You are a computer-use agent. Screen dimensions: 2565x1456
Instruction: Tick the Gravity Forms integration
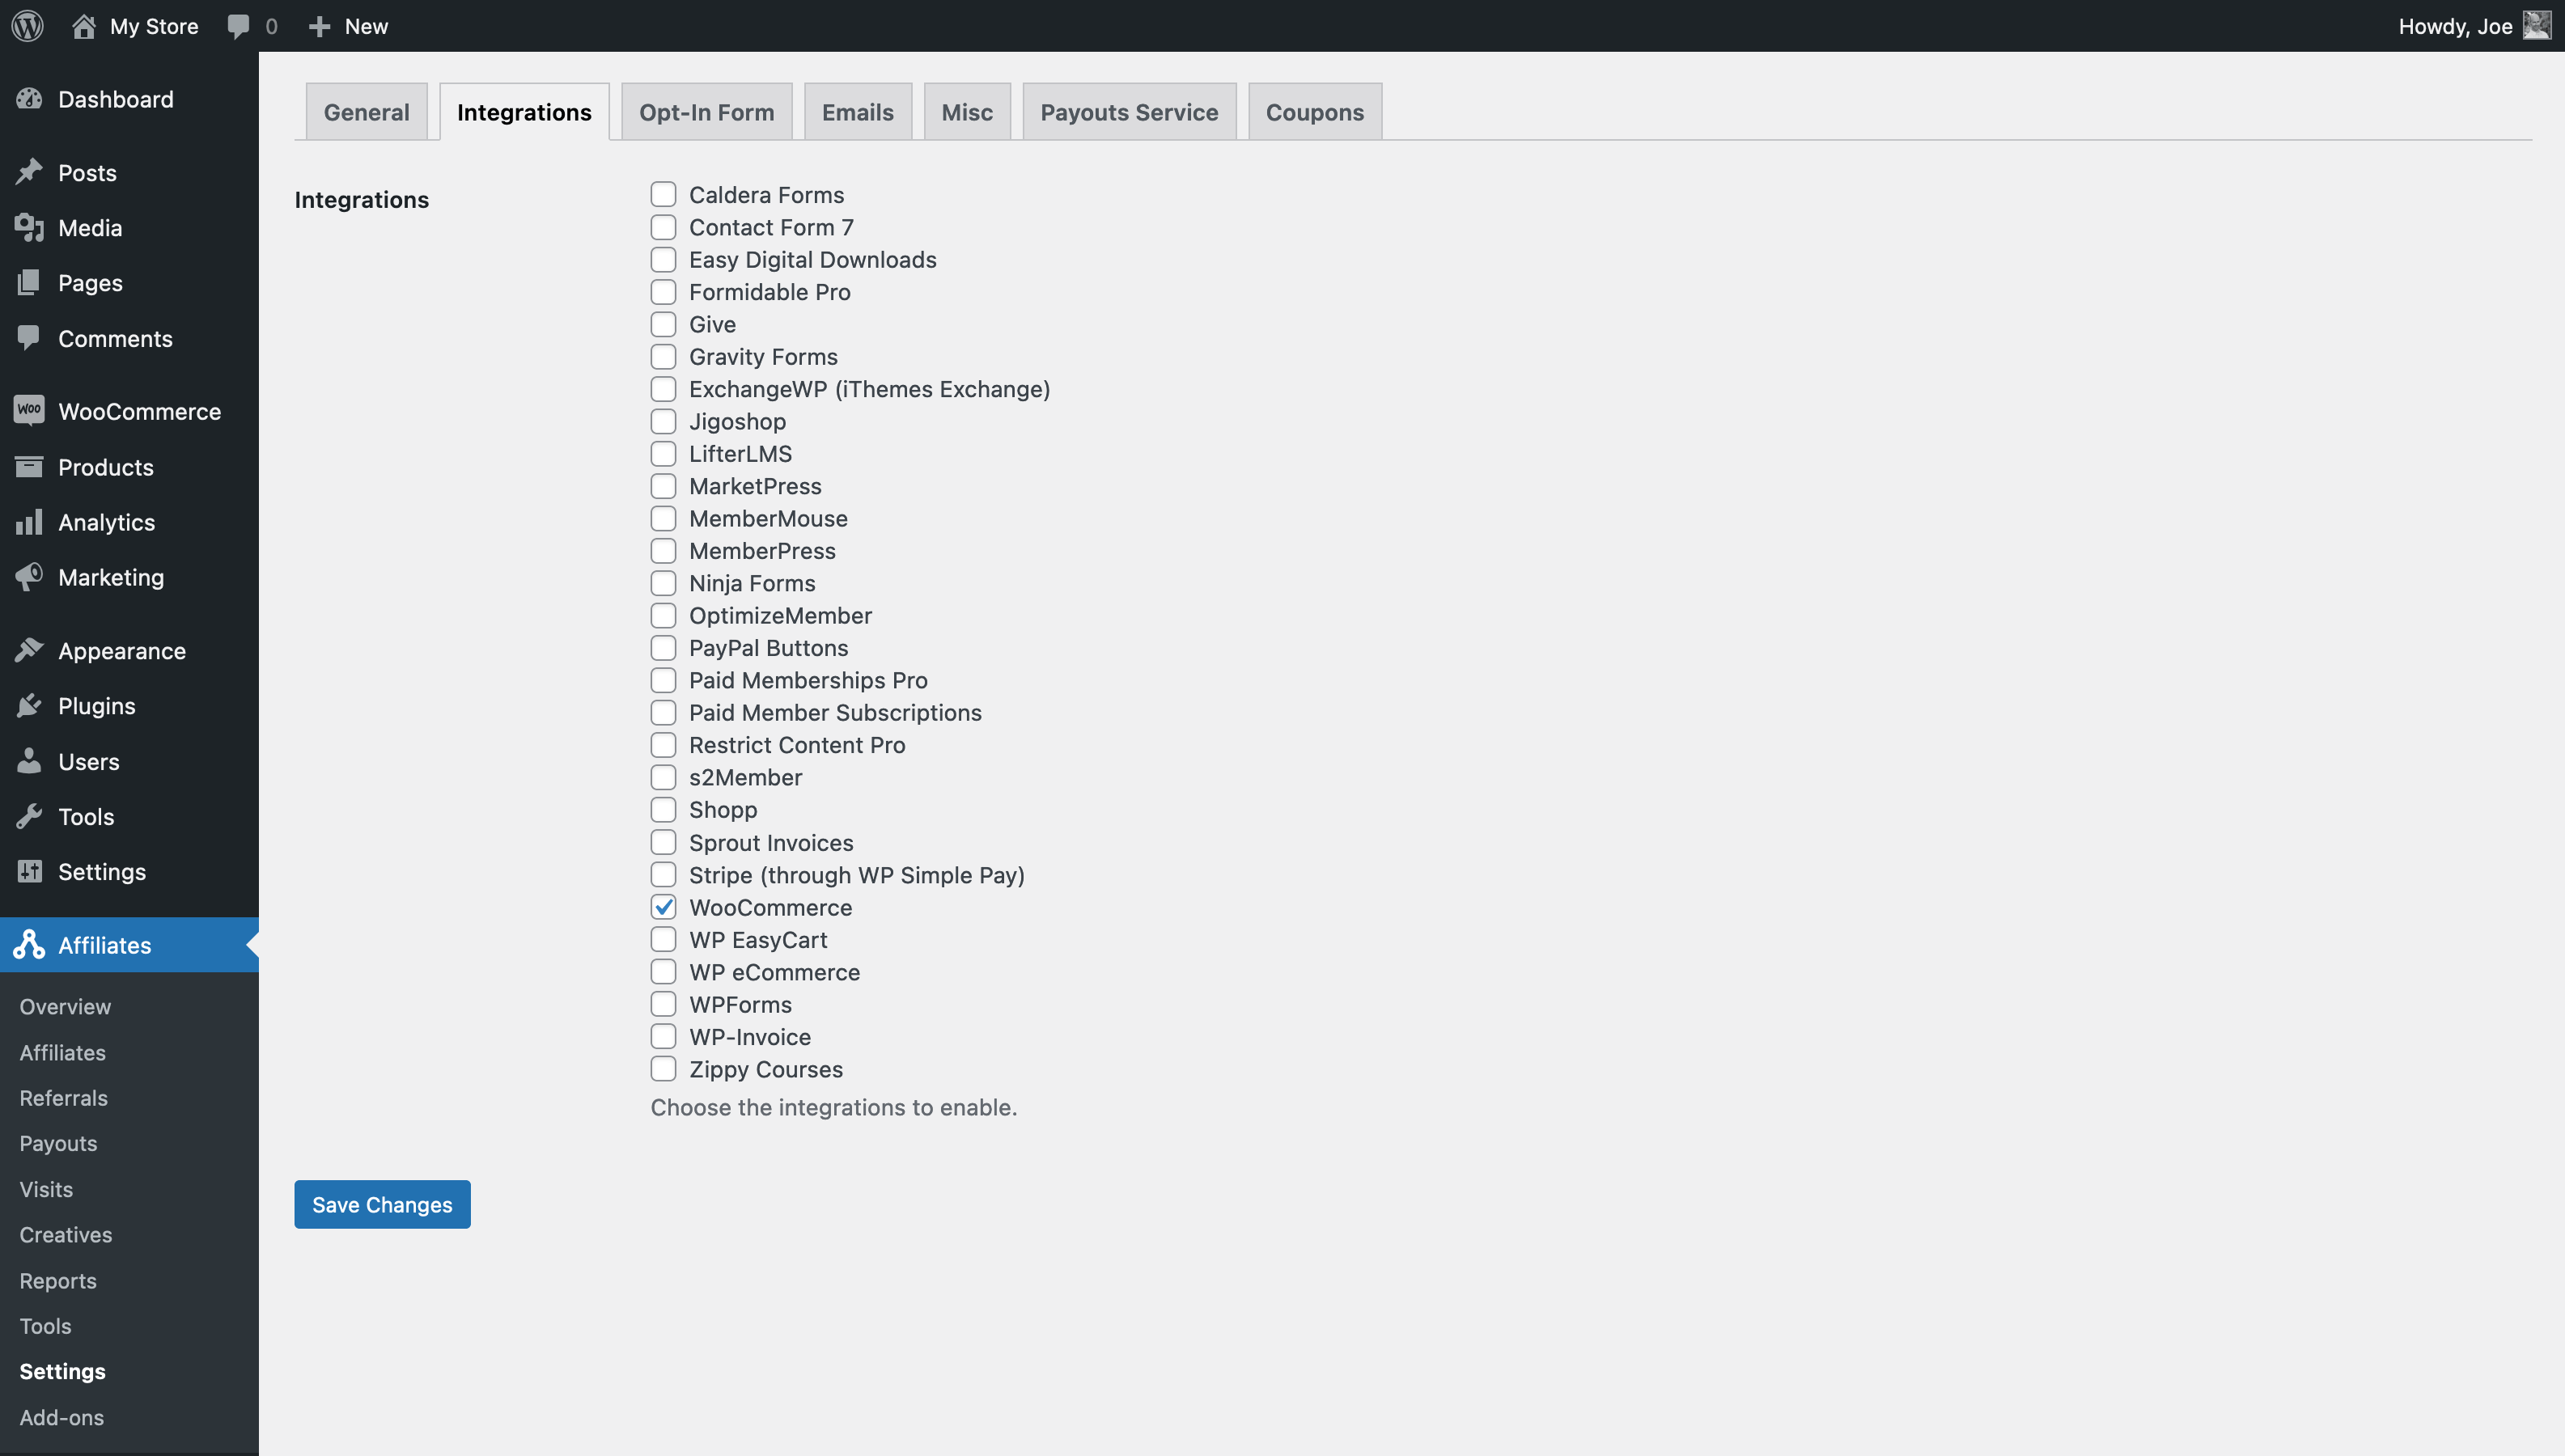(663, 357)
